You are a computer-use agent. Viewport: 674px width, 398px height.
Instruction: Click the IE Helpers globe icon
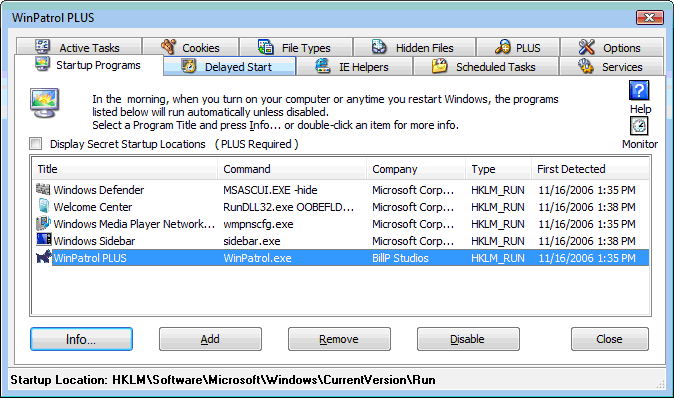(x=323, y=66)
